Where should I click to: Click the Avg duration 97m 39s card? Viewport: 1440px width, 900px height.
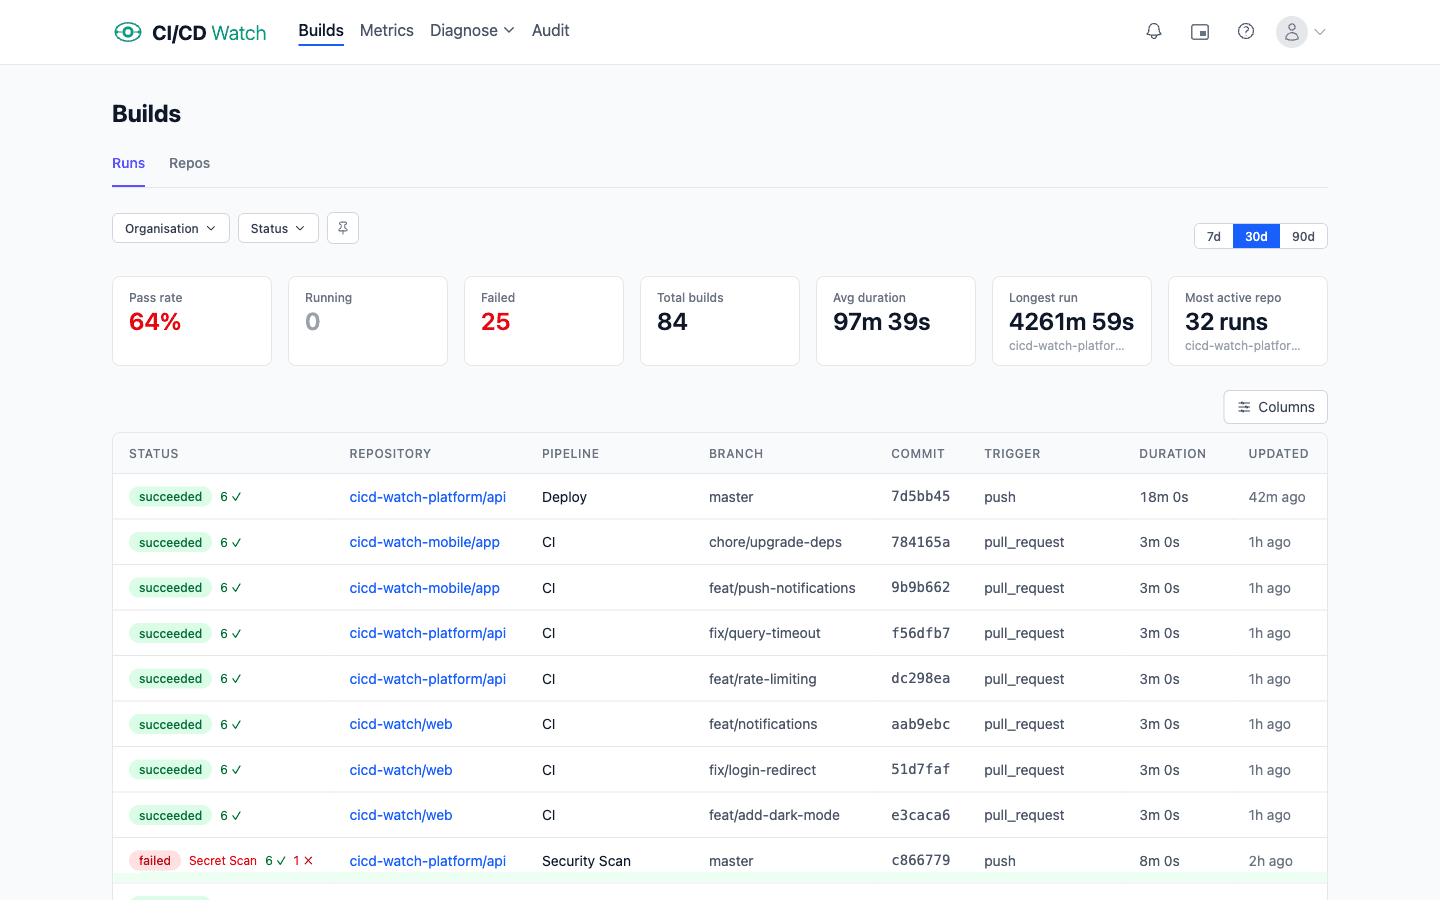click(x=896, y=321)
